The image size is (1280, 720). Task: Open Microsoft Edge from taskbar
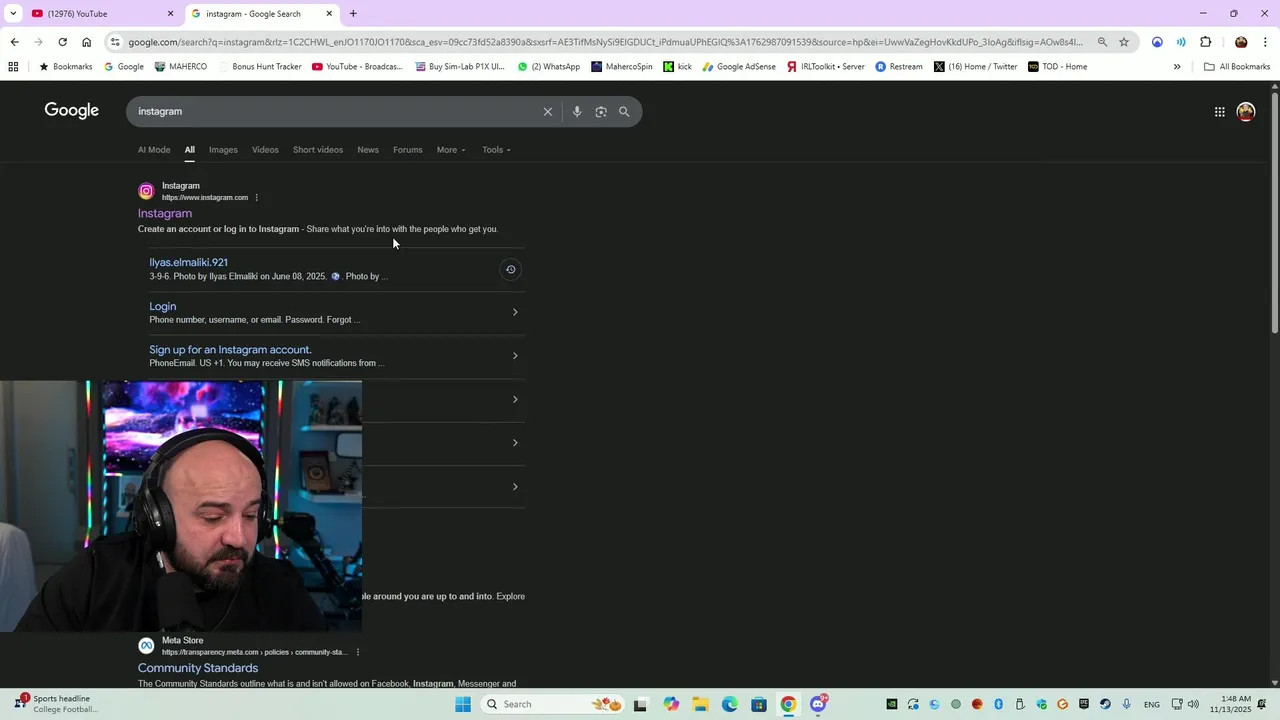(x=730, y=704)
